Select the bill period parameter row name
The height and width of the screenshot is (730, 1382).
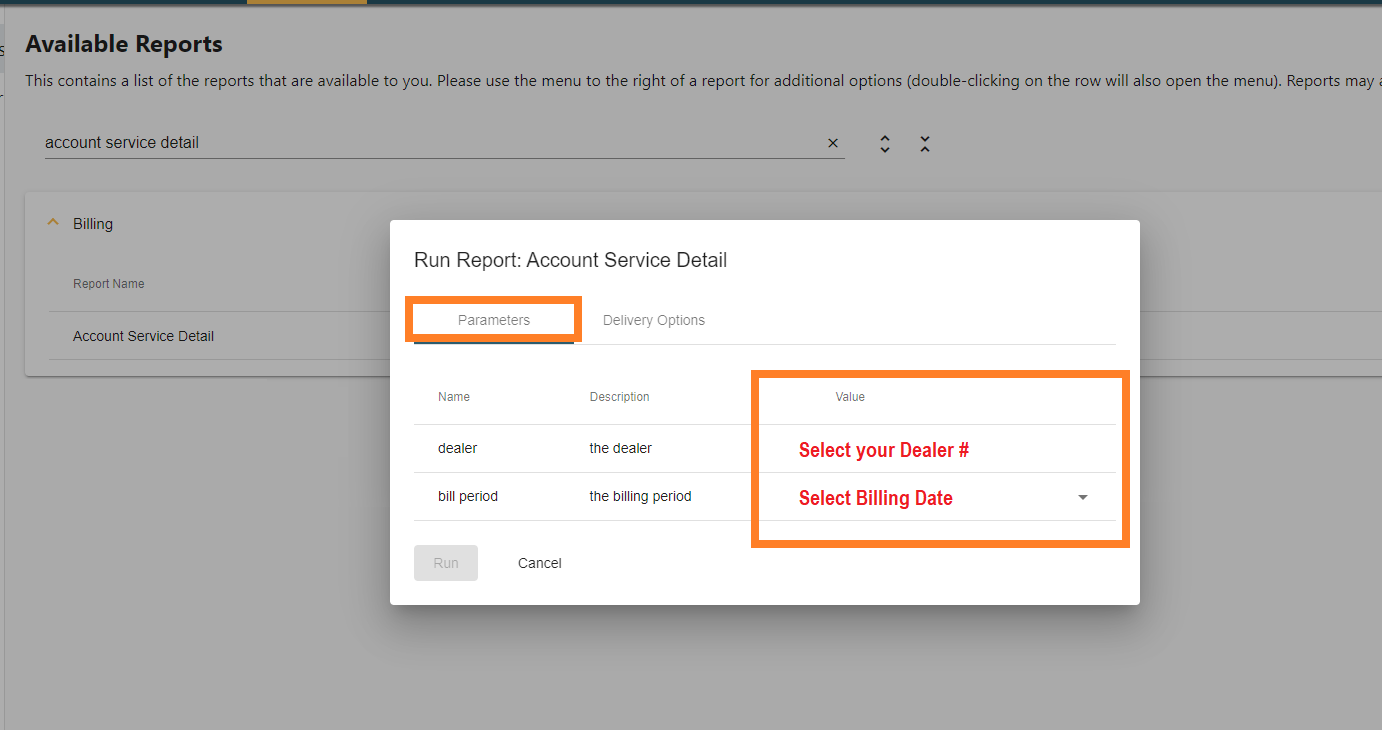tap(468, 496)
